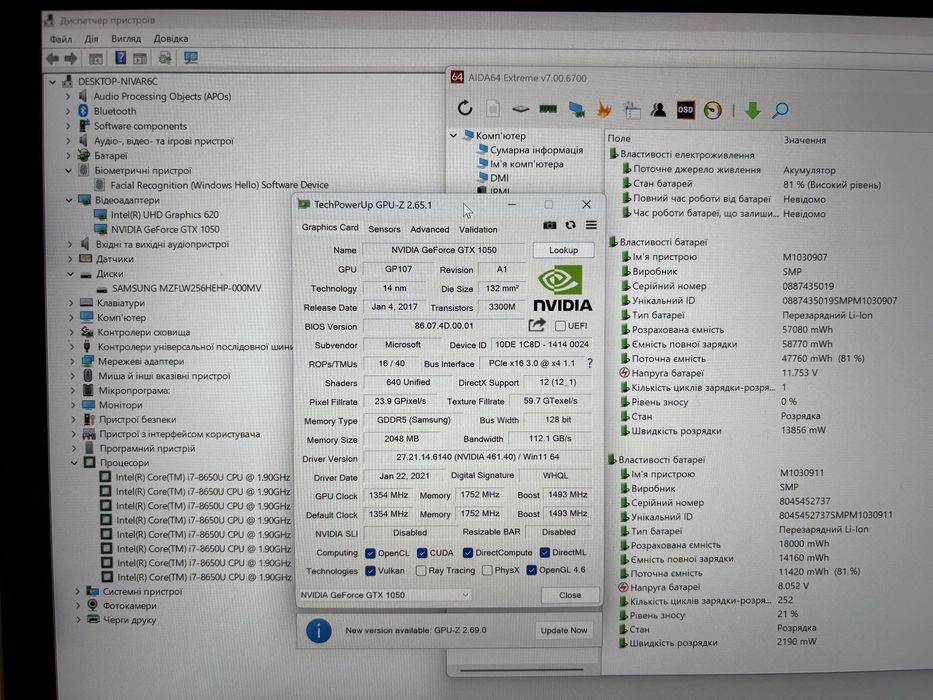
Task: Select Intel(R) UHD Graphics 620 device
Action: tap(164, 214)
